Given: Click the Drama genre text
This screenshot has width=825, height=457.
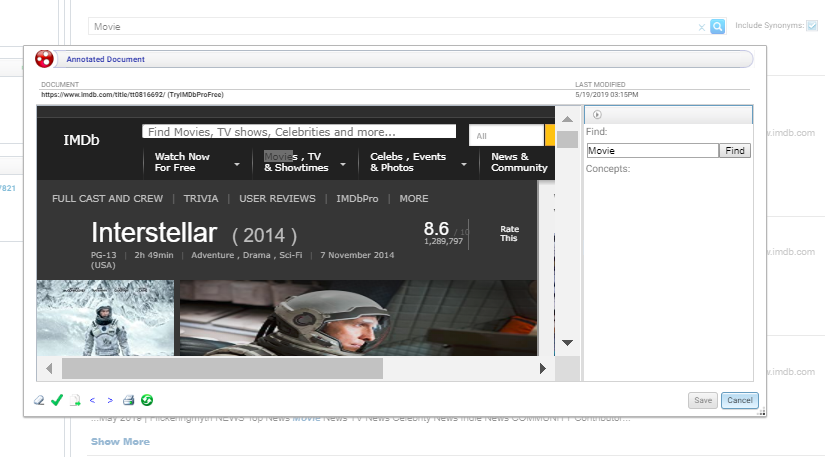Looking at the screenshot, I should [x=257, y=255].
